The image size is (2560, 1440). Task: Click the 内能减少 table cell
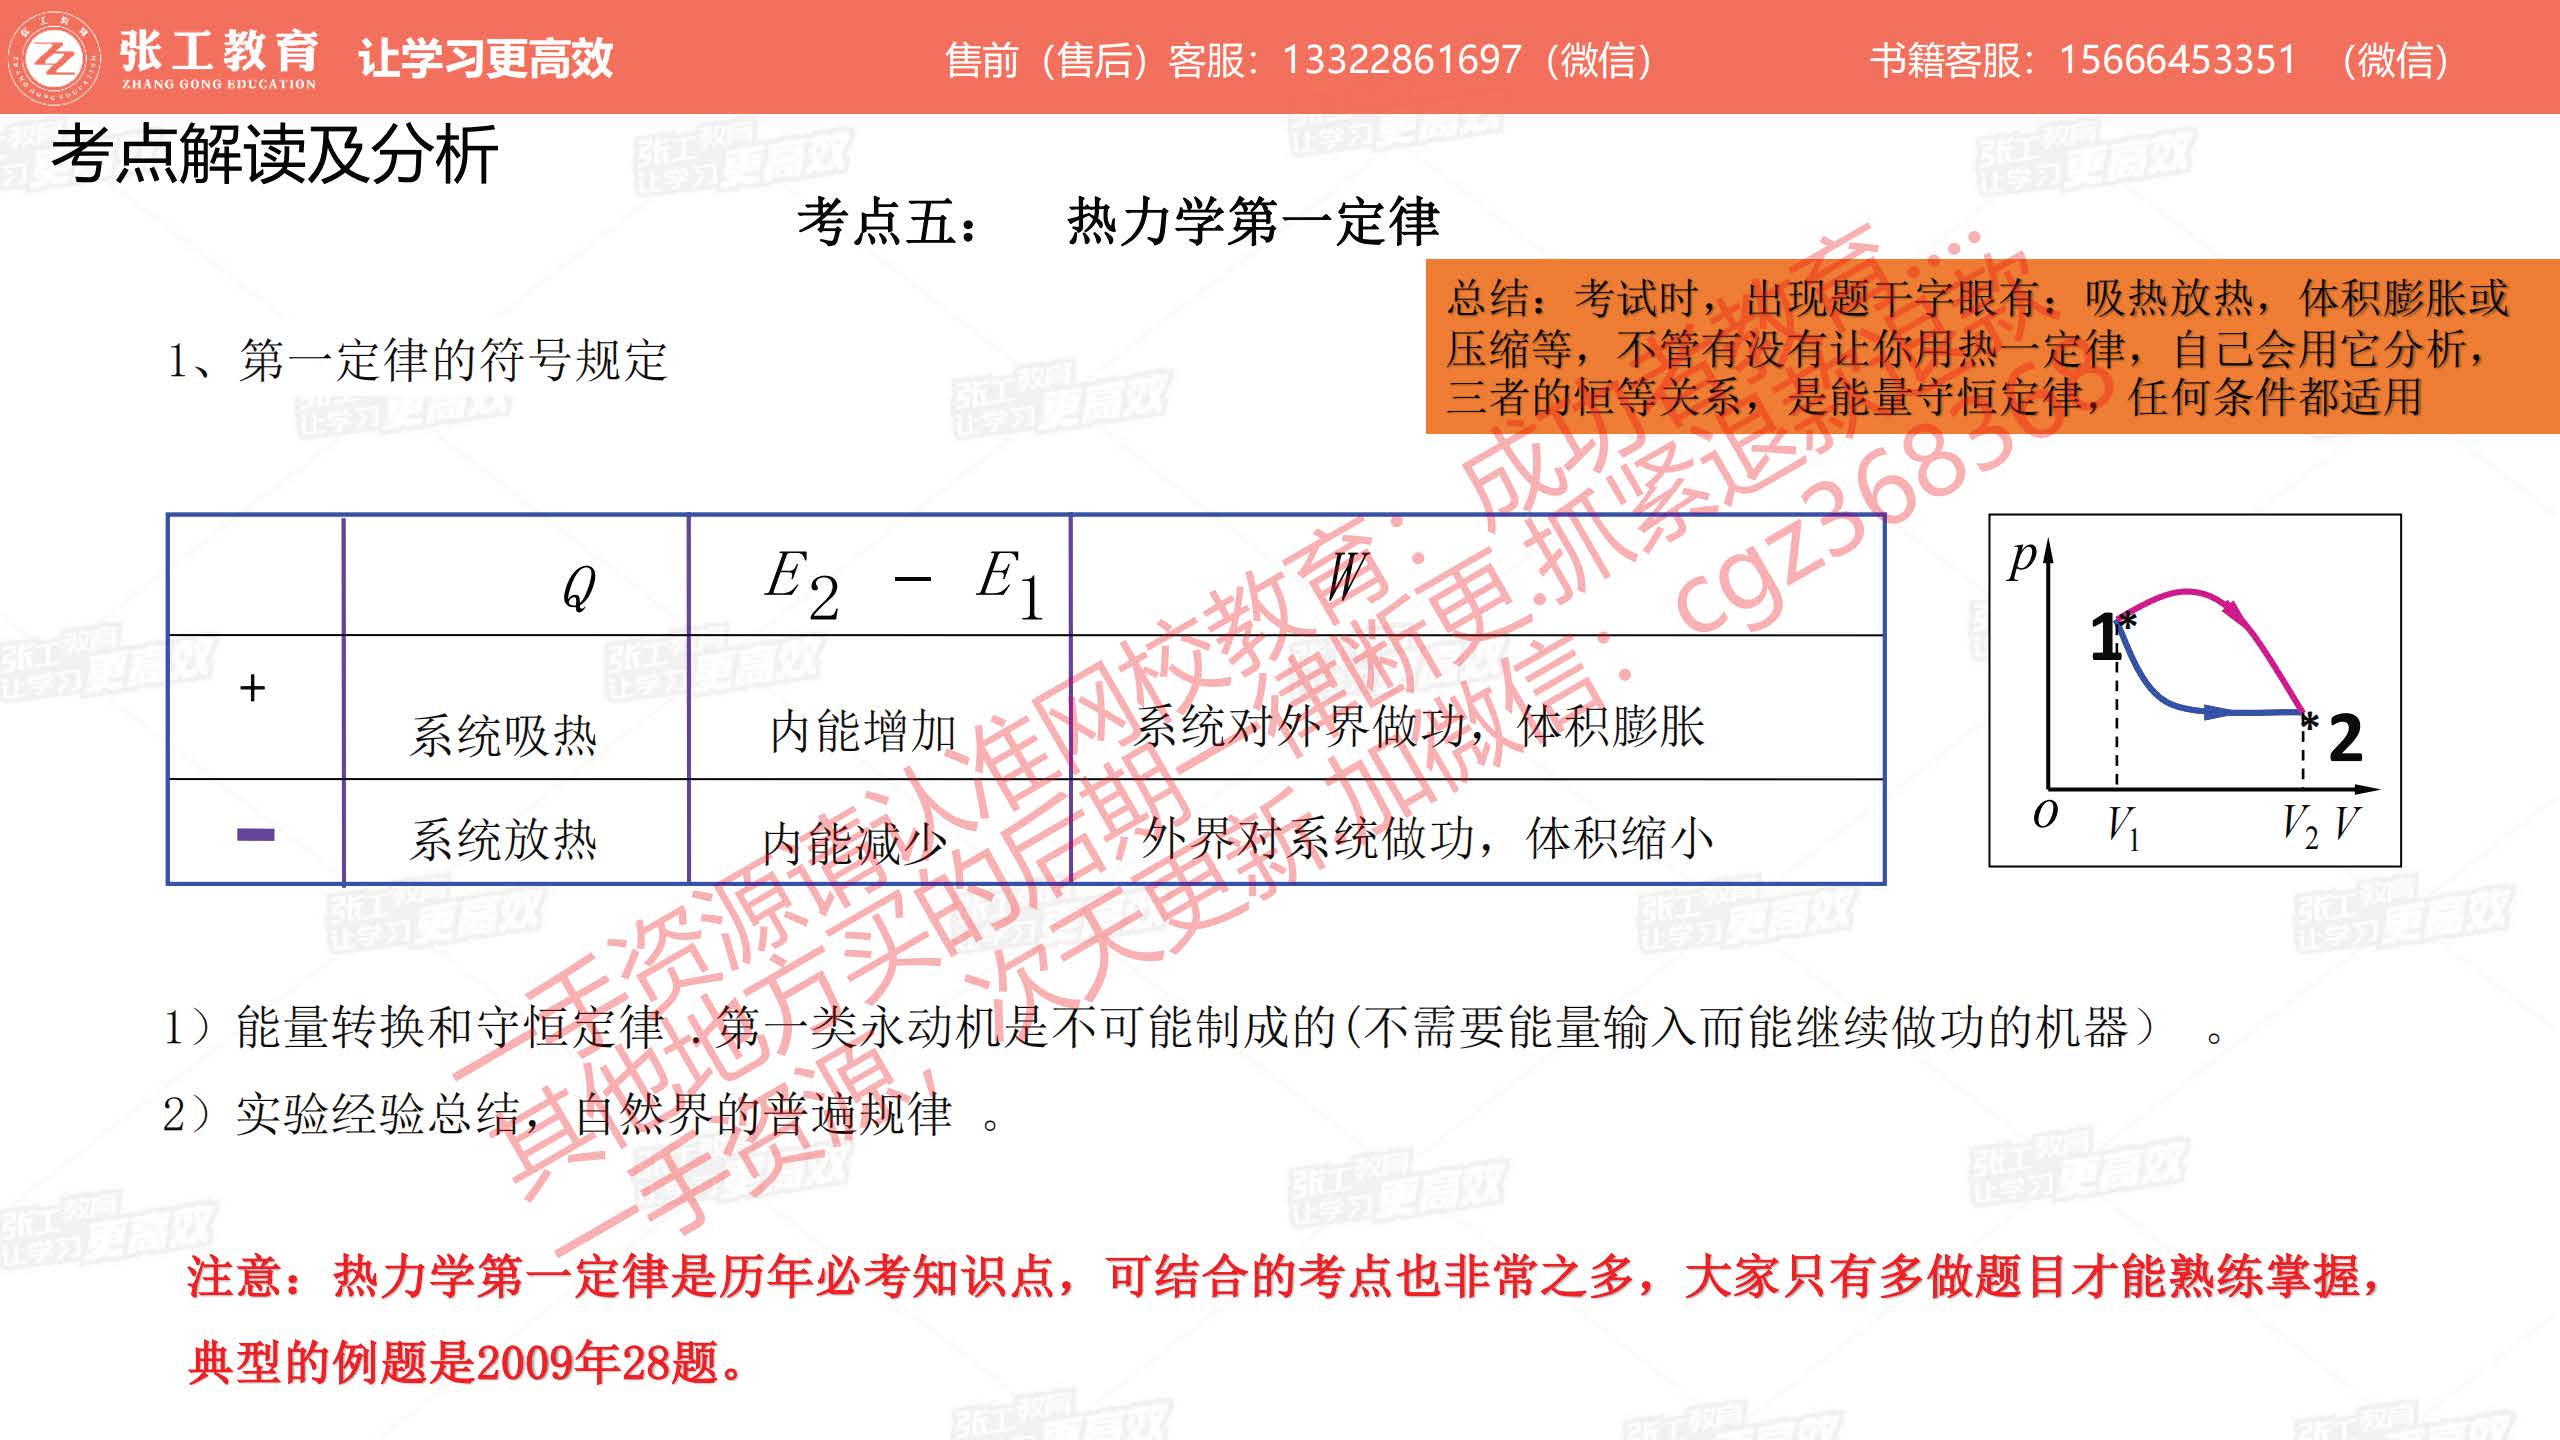[x=853, y=843]
